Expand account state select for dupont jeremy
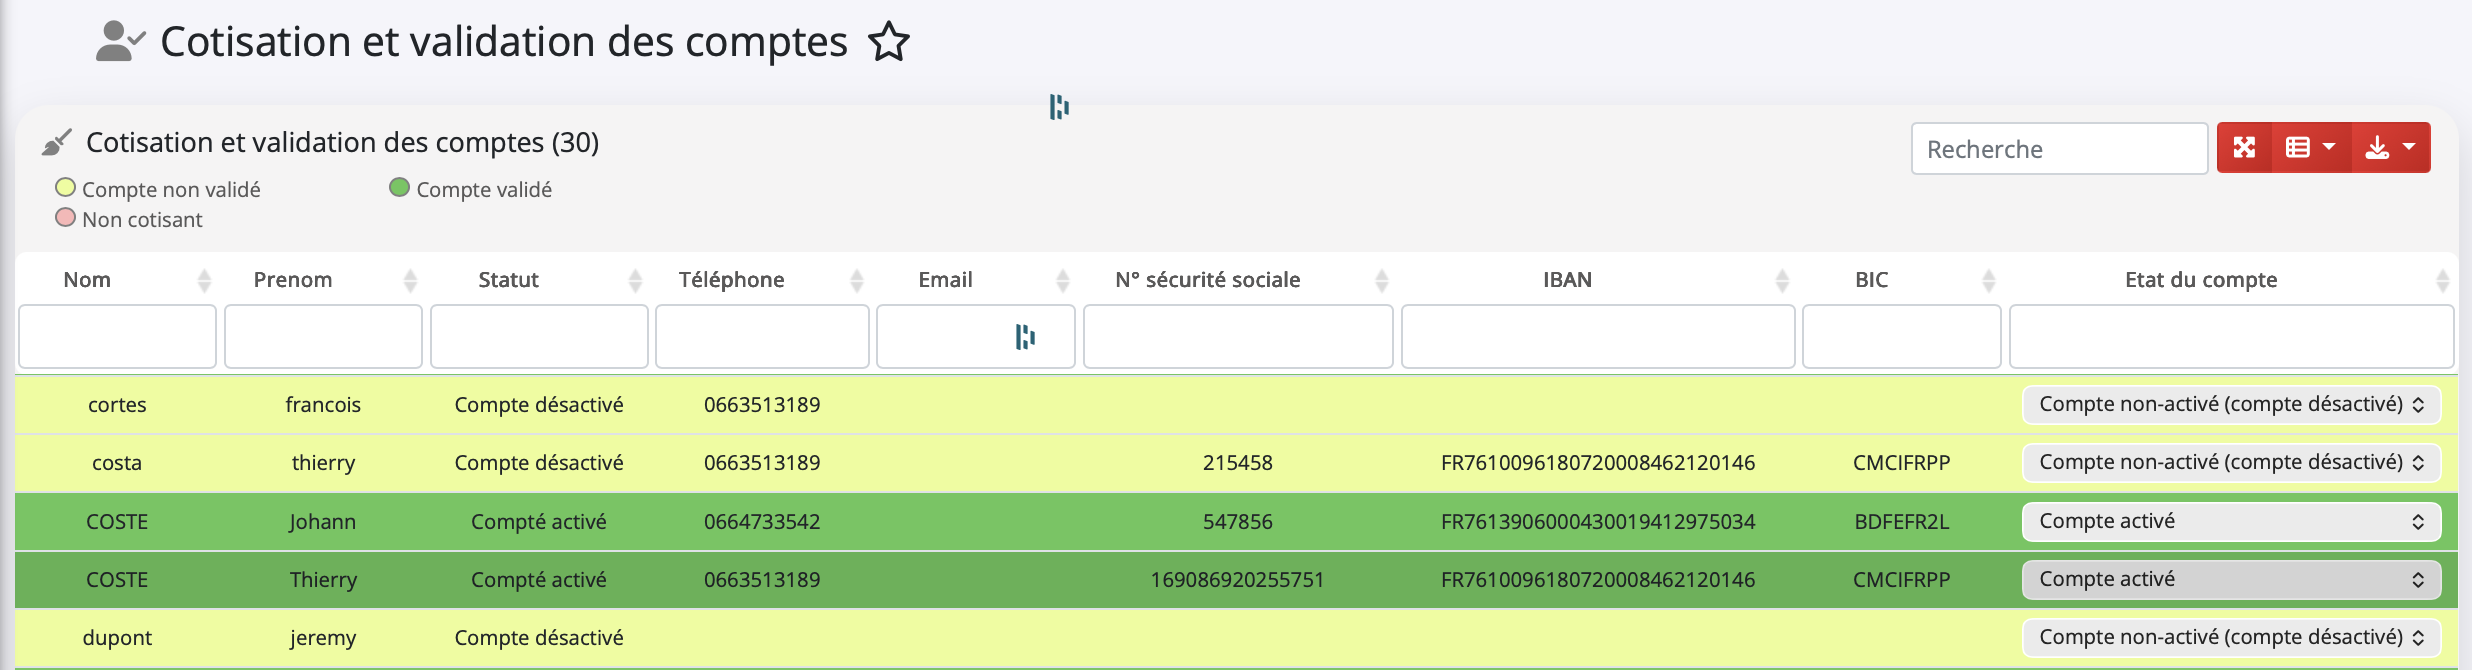The height and width of the screenshot is (670, 2472). point(2231,638)
